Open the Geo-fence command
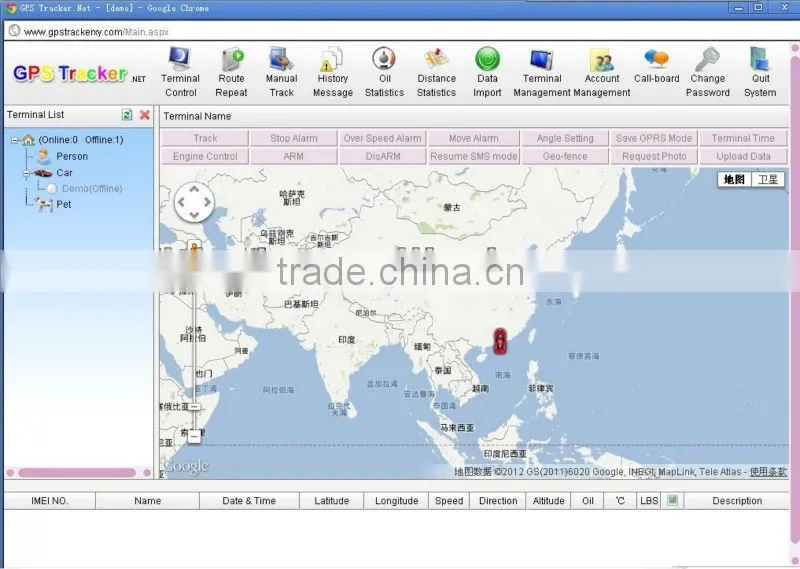The width and height of the screenshot is (800, 569). [565, 156]
